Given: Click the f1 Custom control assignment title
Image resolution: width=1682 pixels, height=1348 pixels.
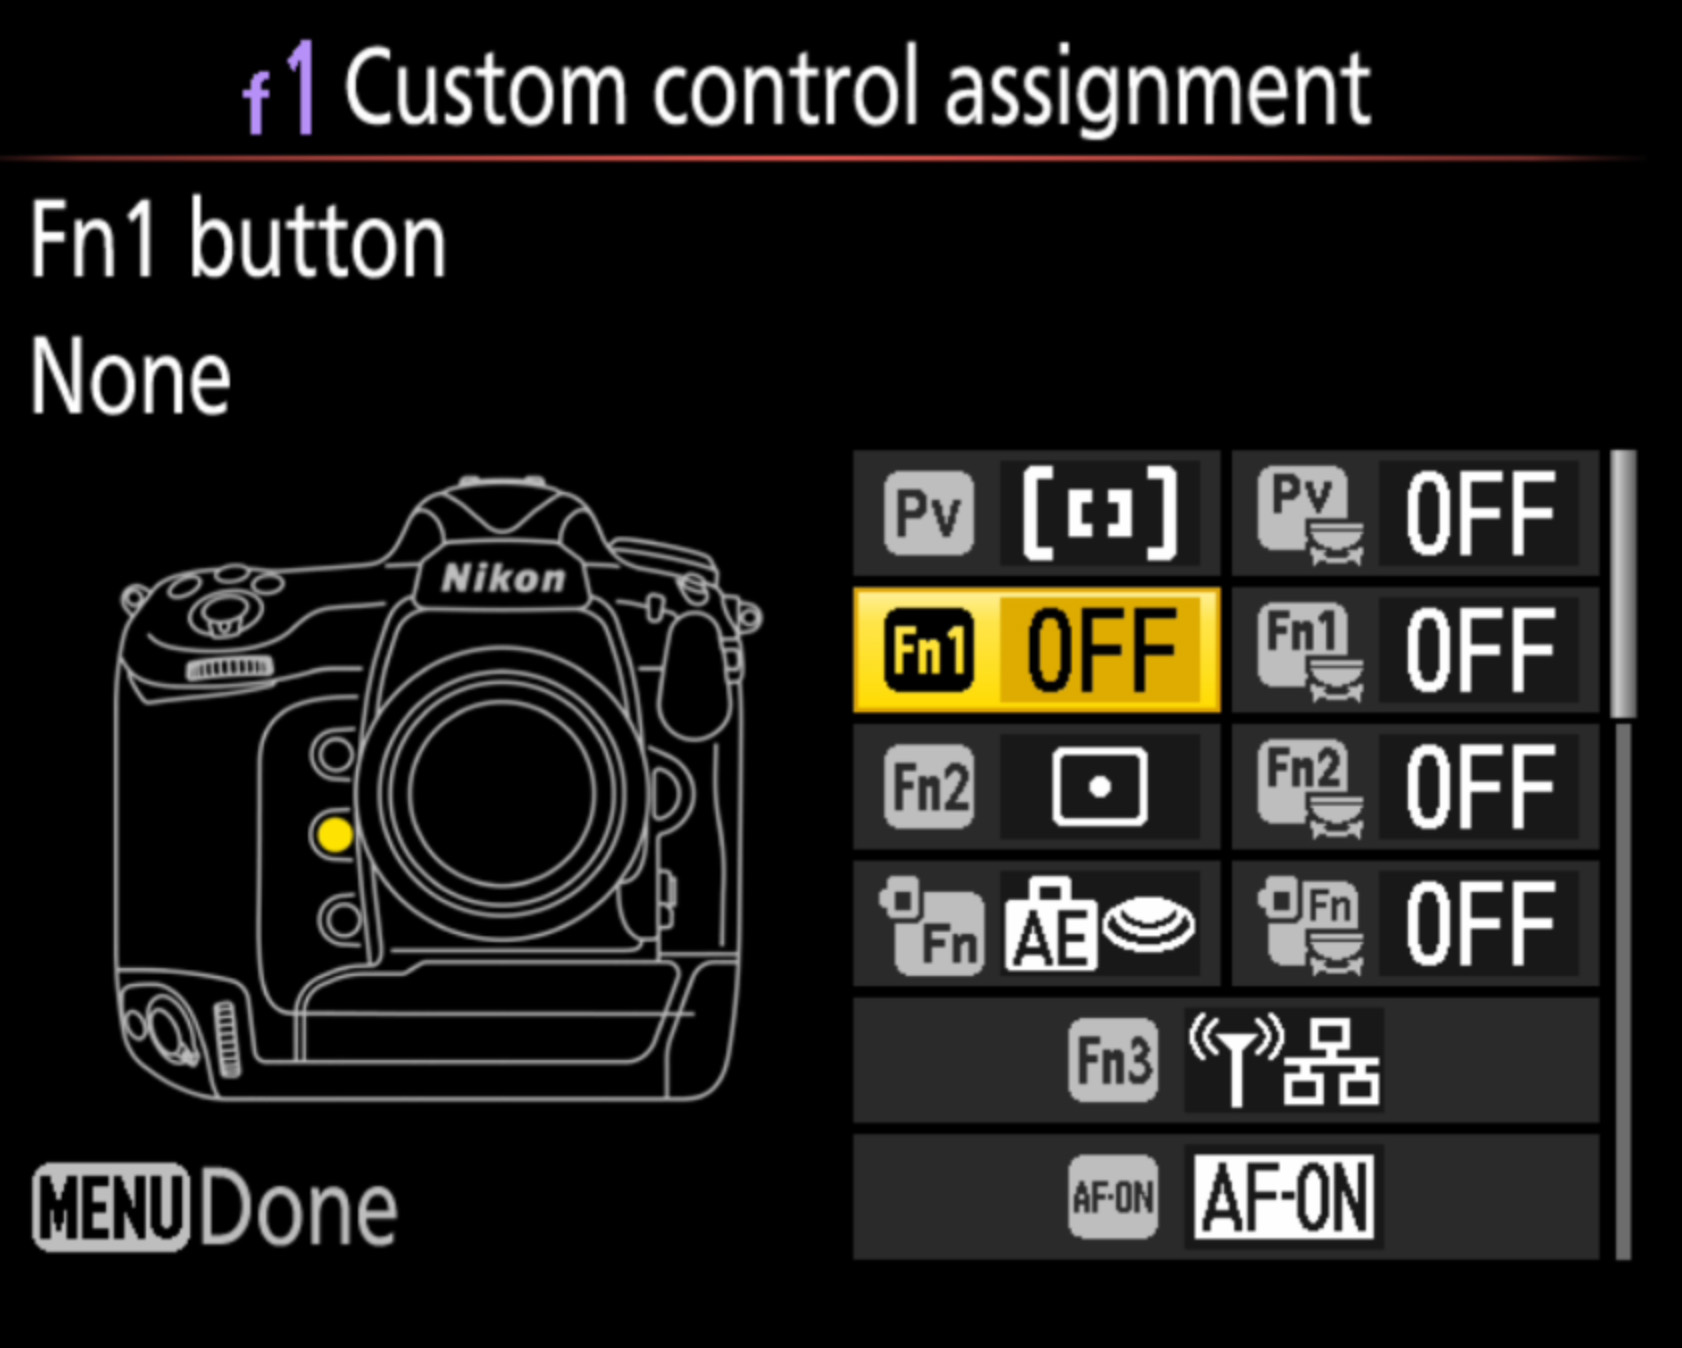Looking at the screenshot, I should click(x=806, y=88).
